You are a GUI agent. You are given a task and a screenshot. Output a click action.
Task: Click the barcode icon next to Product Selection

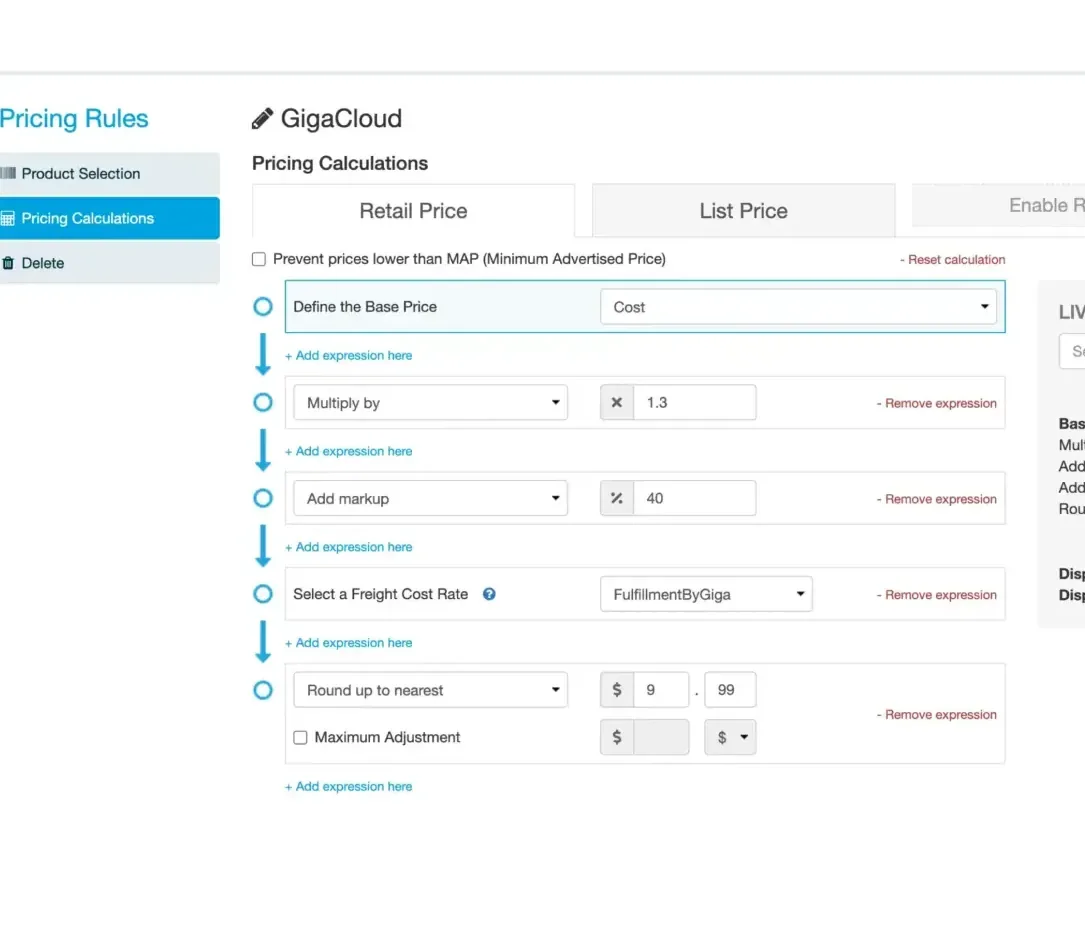pyautogui.click(x=8, y=174)
